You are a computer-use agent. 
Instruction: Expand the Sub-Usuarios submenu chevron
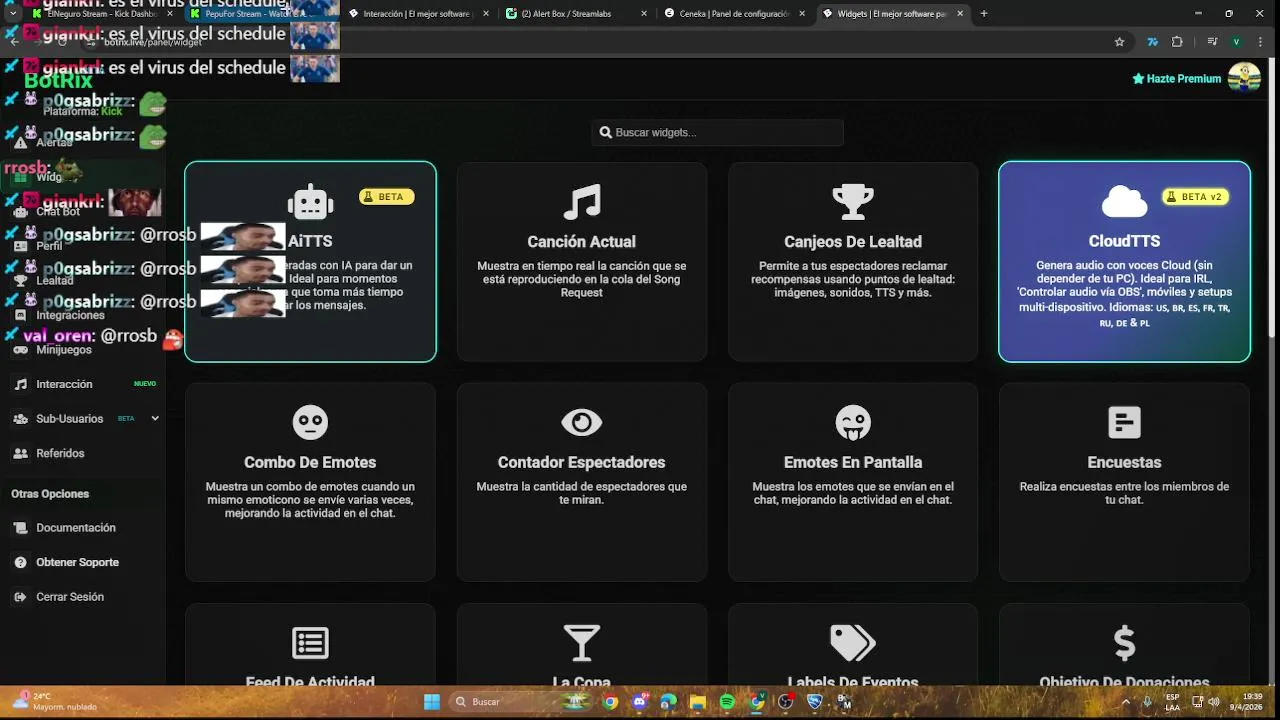pyautogui.click(x=155, y=419)
